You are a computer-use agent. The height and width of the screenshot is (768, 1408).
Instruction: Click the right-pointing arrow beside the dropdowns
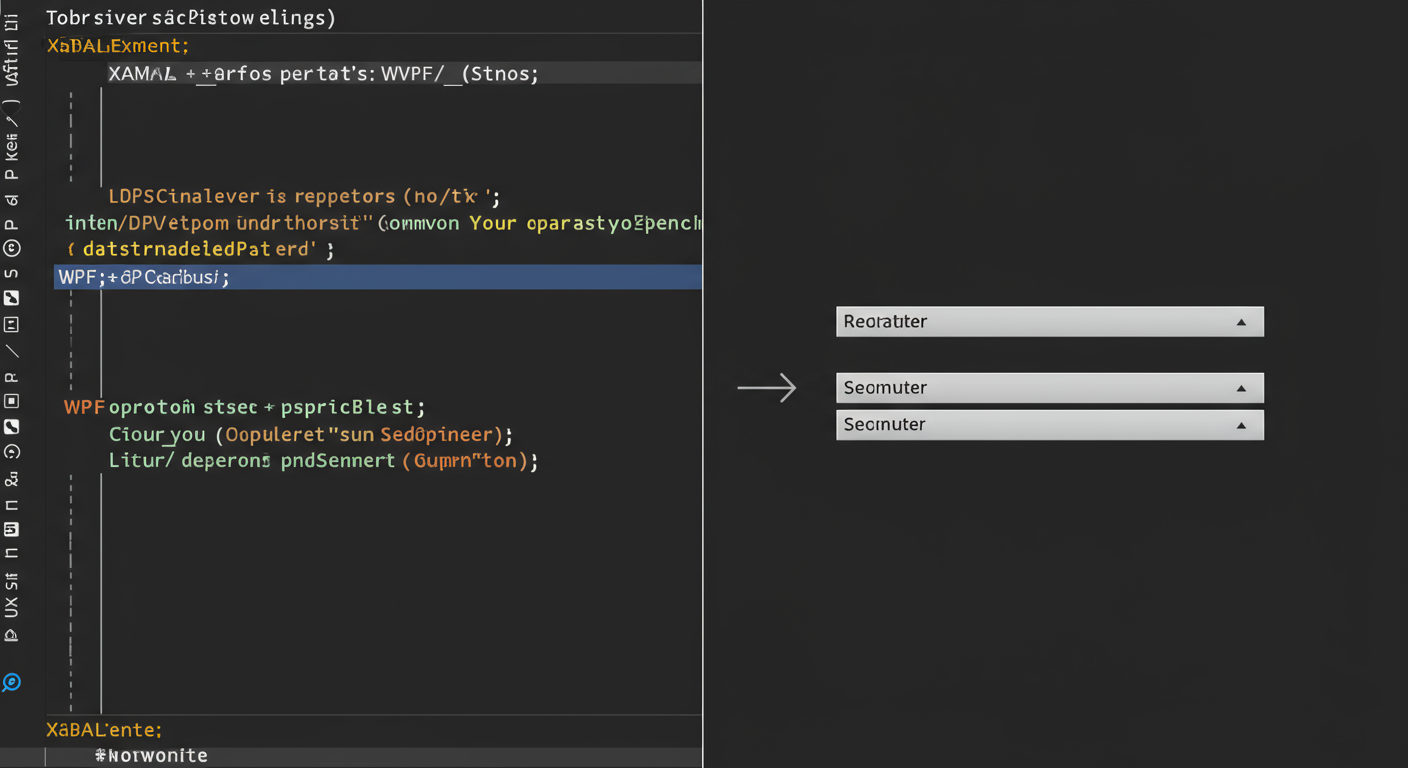[766, 387]
